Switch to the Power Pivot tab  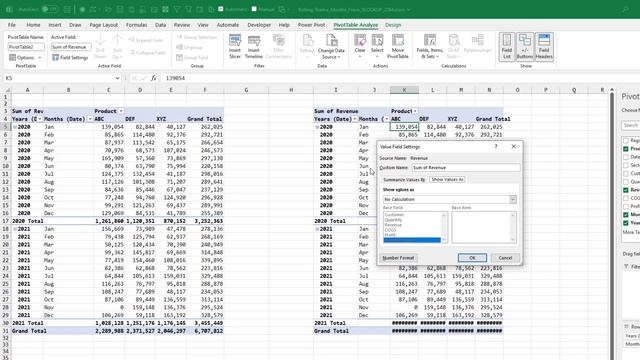pyautogui.click(x=311, y=25)
